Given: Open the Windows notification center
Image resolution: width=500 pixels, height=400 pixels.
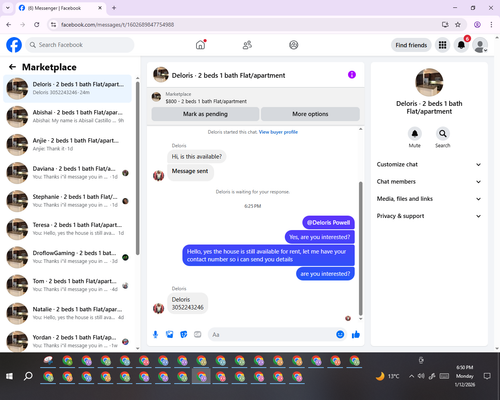Looking at the screenshot, I should pos(487,376).
